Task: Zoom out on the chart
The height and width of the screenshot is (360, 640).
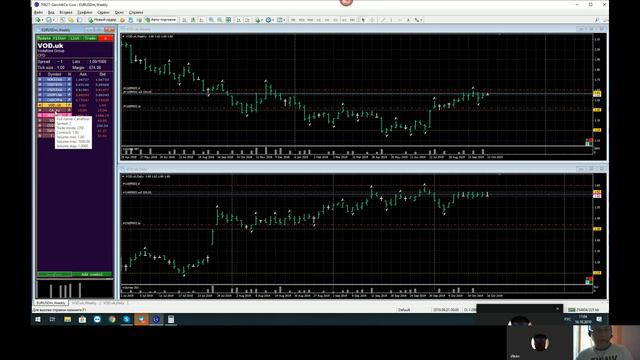Action: point(220,20)
